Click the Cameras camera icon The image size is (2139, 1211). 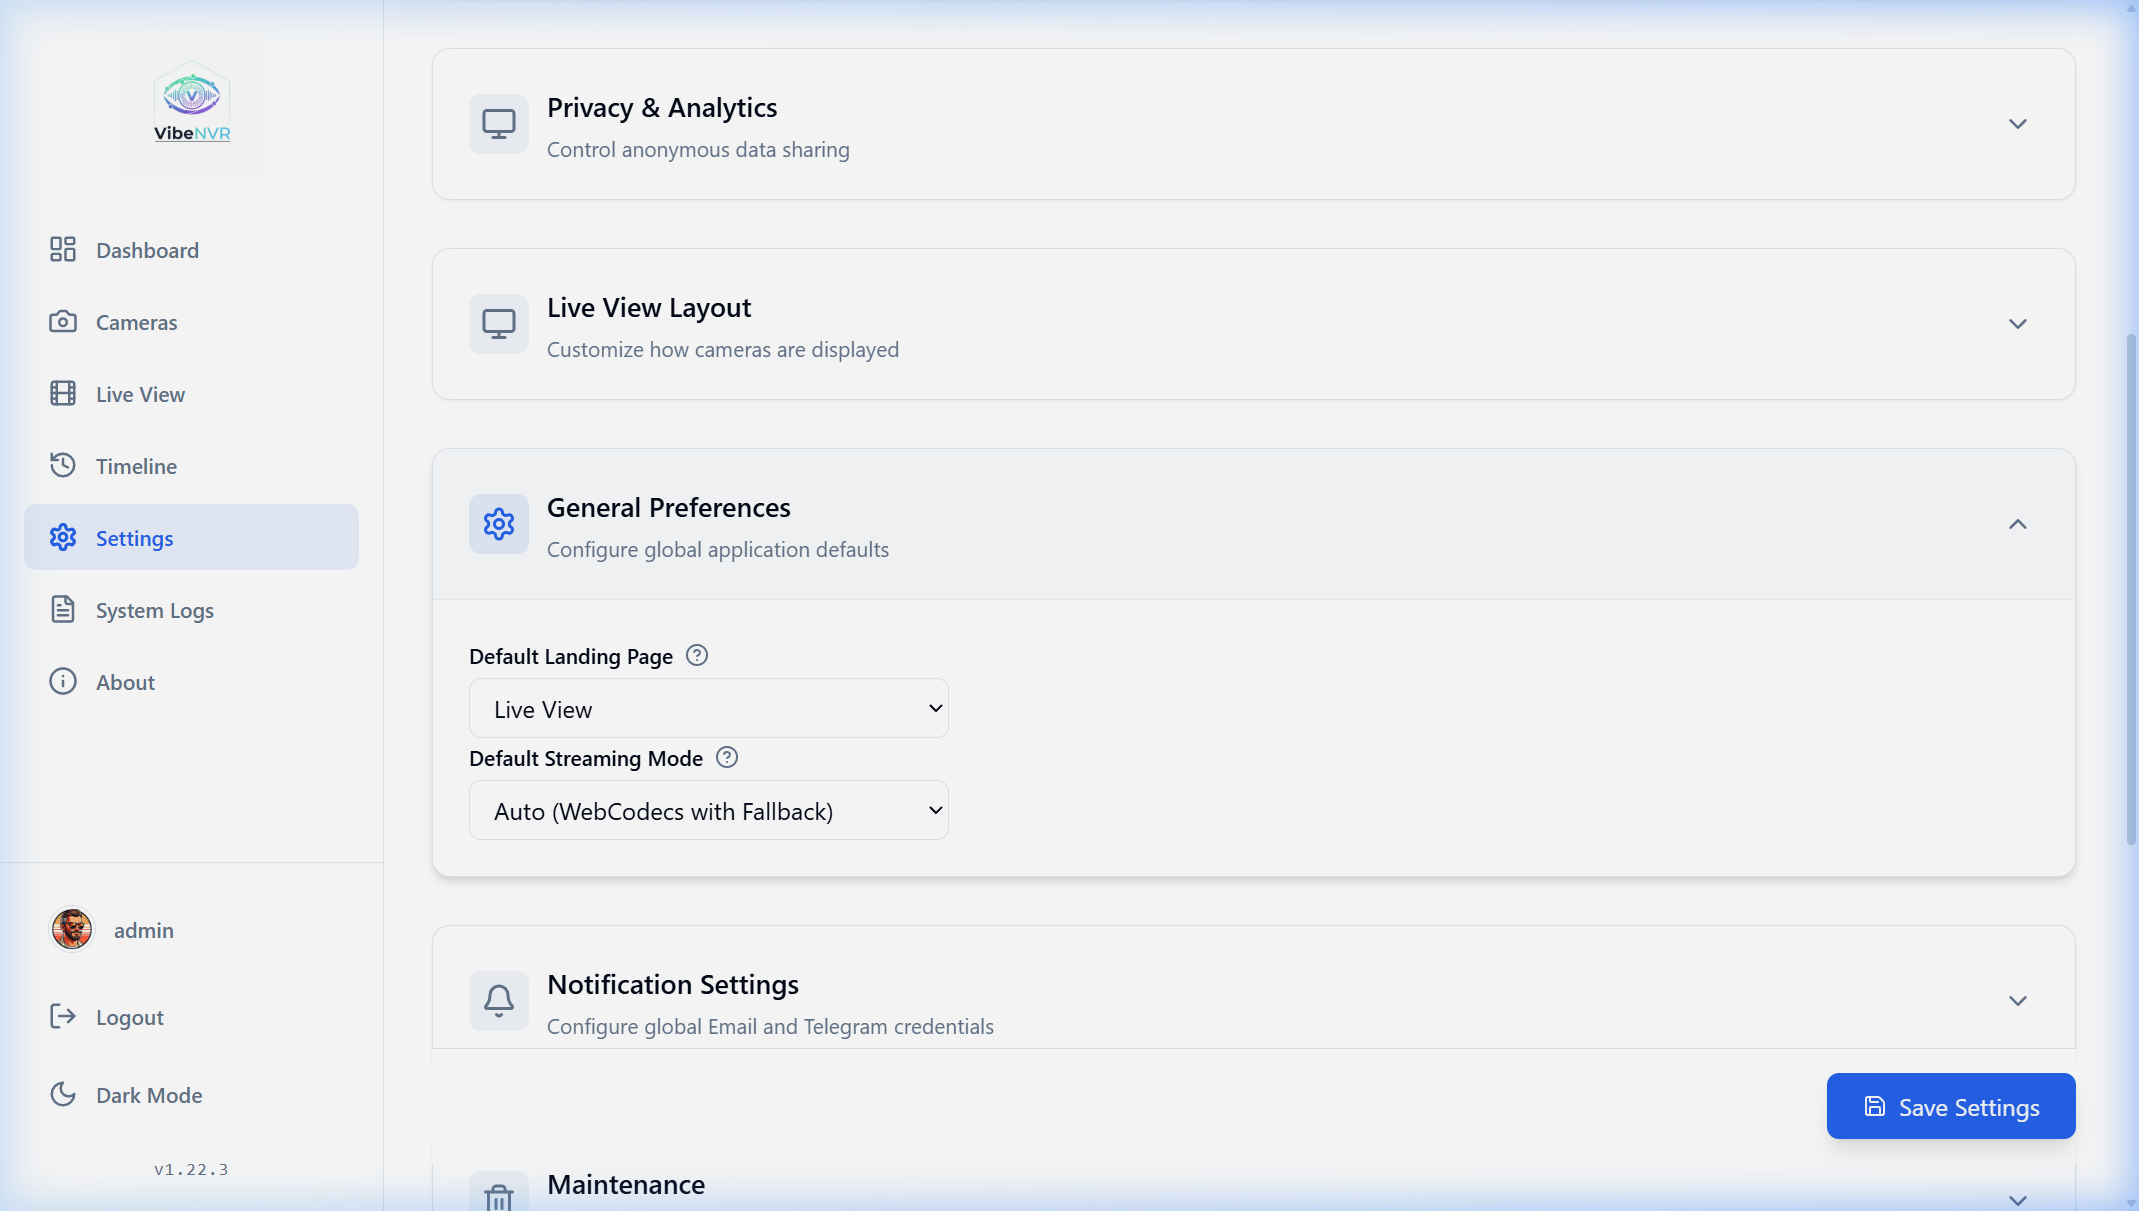pos(63,321)
